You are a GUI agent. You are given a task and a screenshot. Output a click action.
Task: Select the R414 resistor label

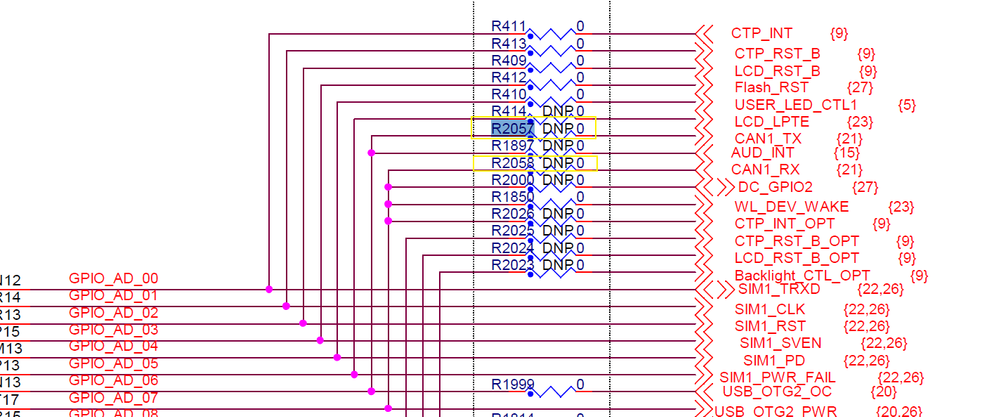coord(508,111)
